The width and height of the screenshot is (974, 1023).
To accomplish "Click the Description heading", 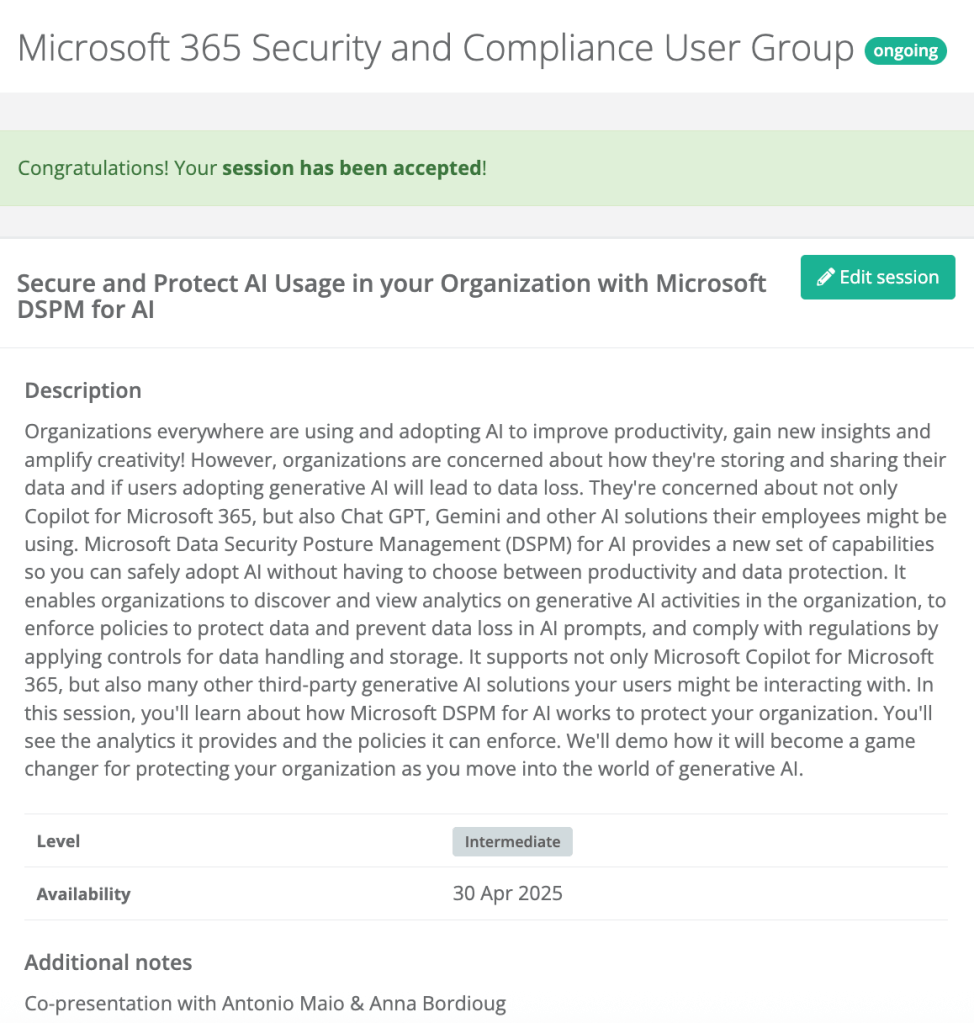I will pyautogui.click(x=83, y=390).
